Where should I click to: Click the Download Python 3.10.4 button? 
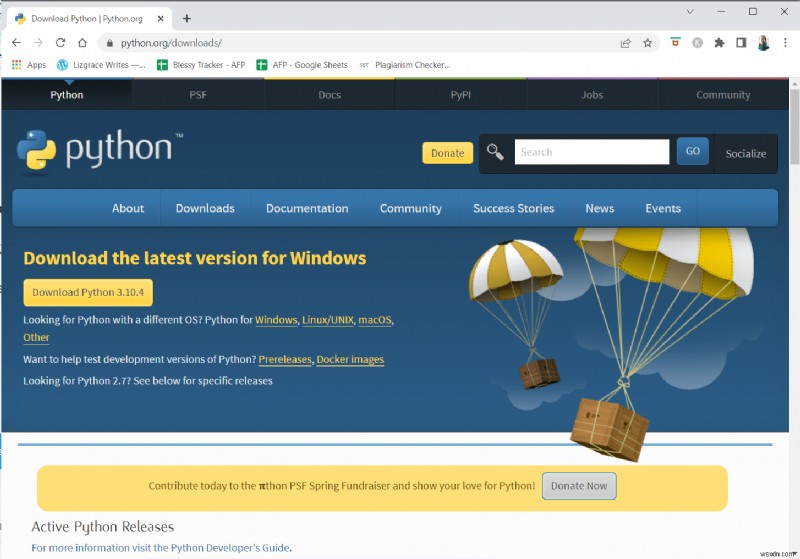coord(88,292)
